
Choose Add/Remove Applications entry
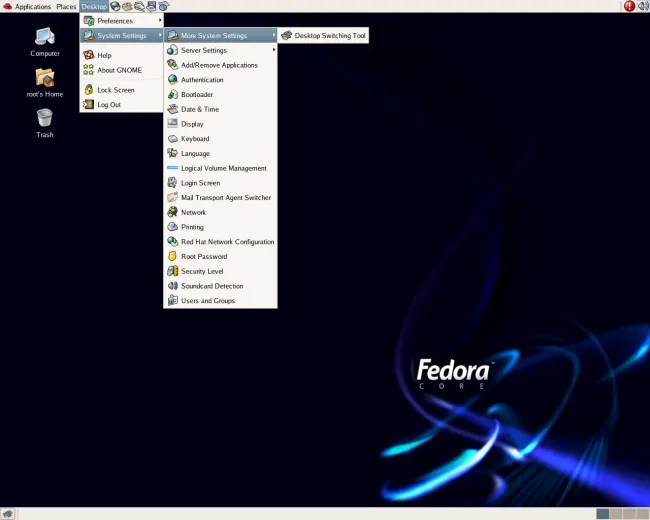[x=218, y=65]
